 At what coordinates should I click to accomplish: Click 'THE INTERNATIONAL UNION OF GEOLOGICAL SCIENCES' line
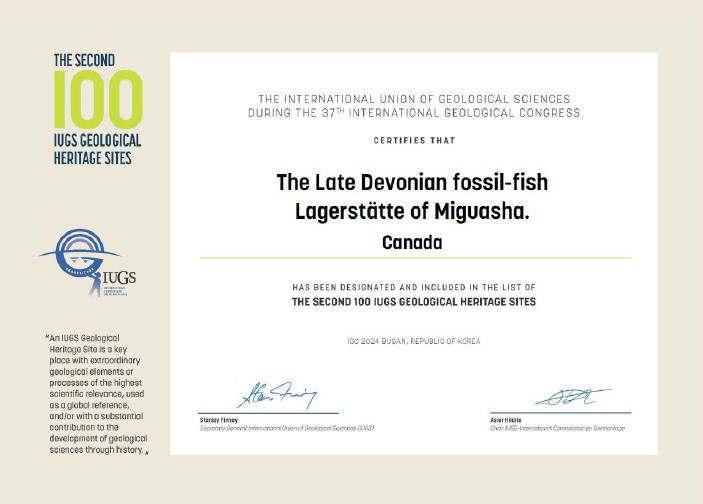pyautogui.click(x=414, y=99)
